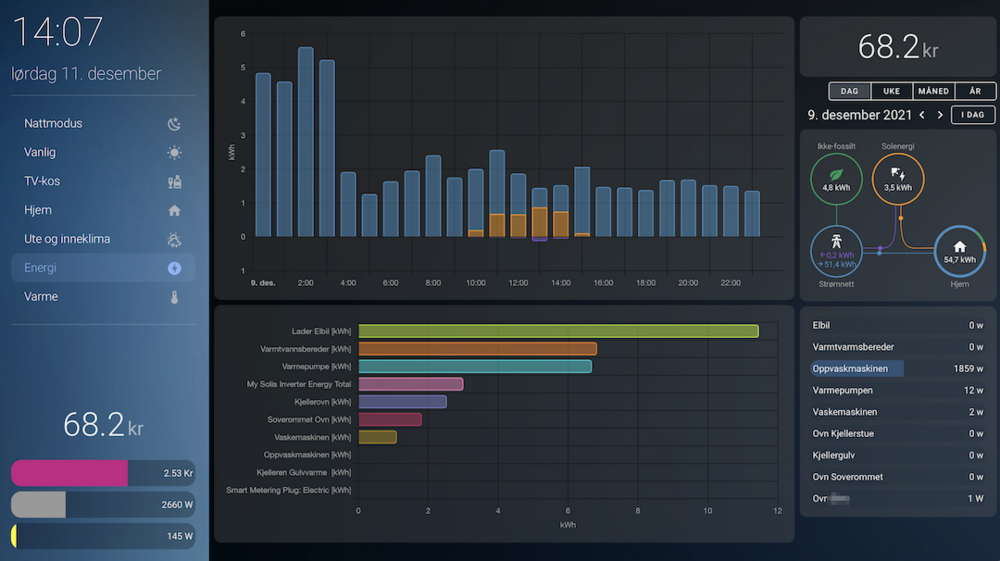Click the green leaf Ikke-fossilt circle

coord(835,179)
